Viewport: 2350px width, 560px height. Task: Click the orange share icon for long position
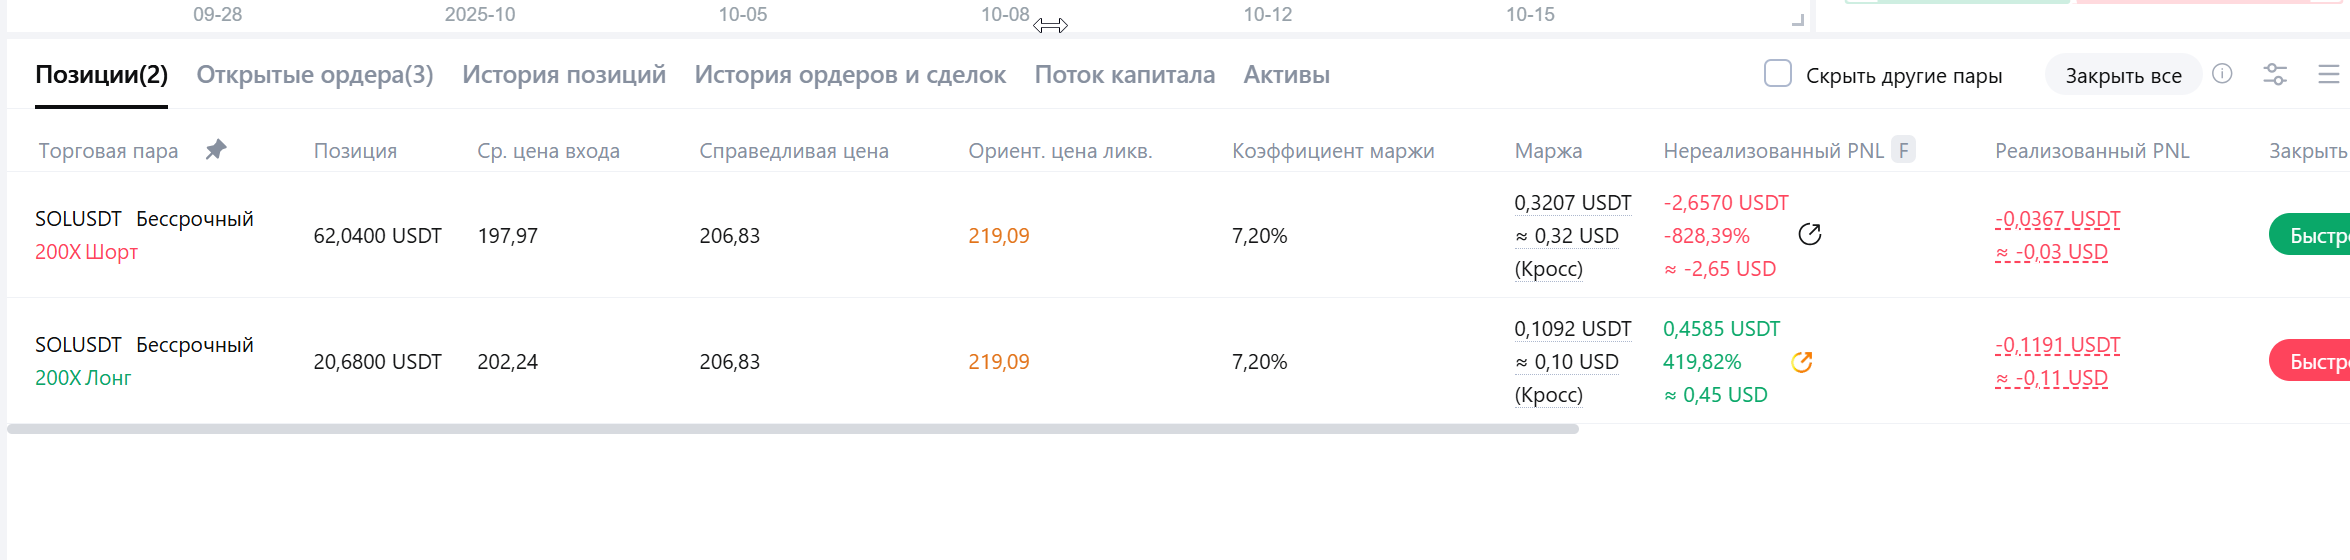coord(1802,362)
